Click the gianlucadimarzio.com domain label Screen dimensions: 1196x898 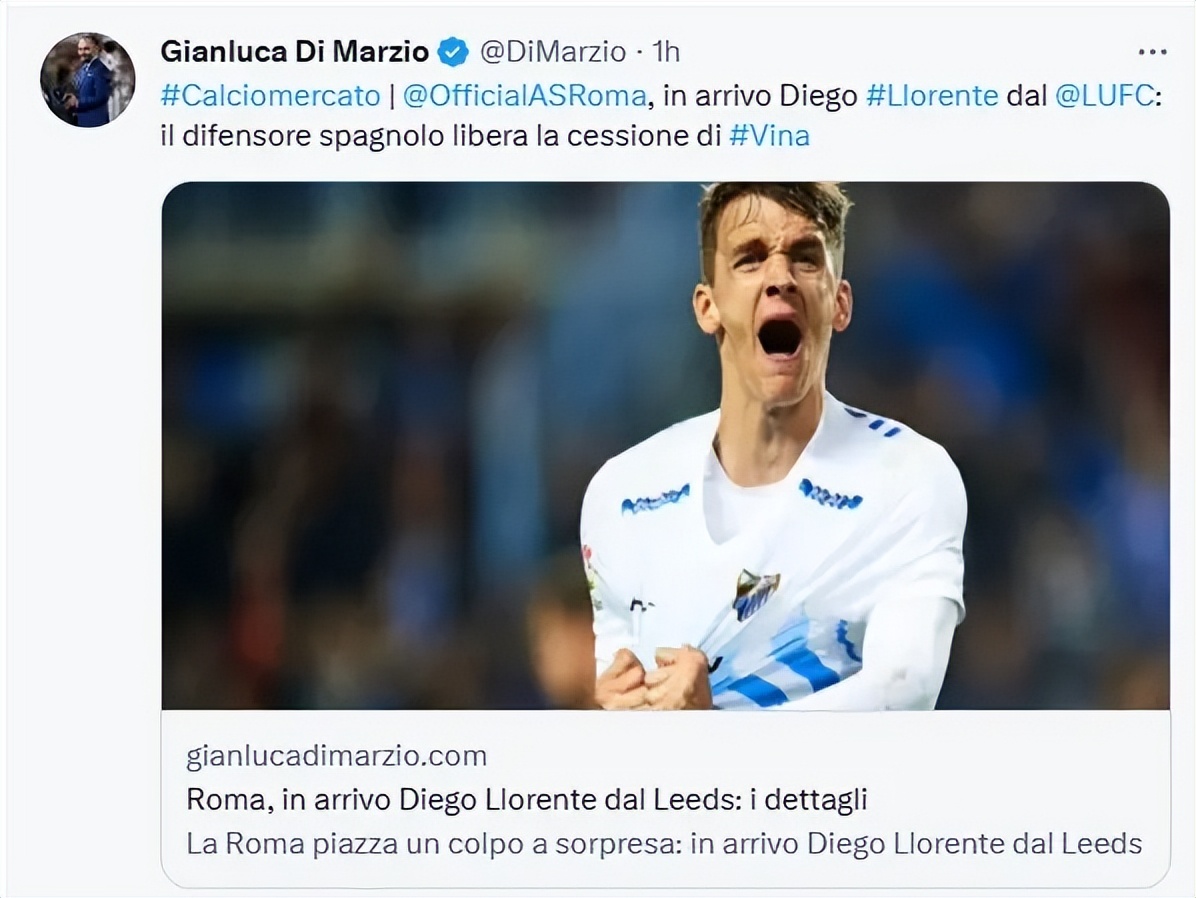coord(336,756)
